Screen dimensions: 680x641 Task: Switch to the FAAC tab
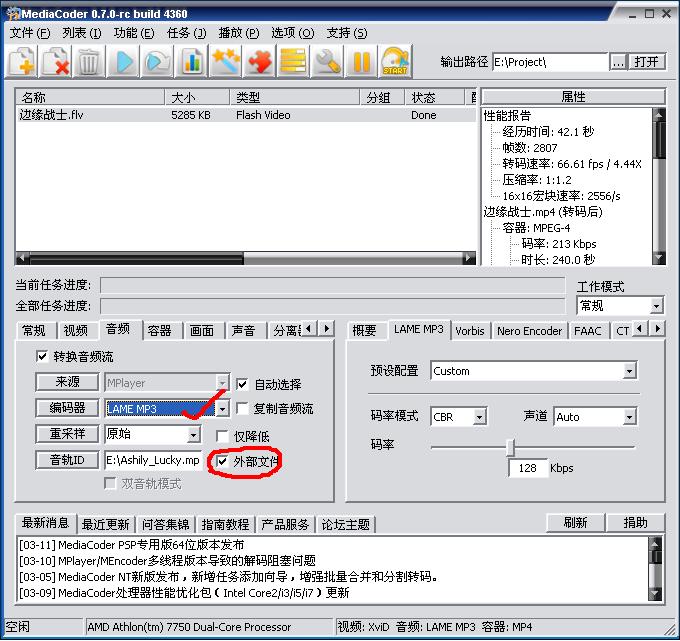[x=588, y=331]
